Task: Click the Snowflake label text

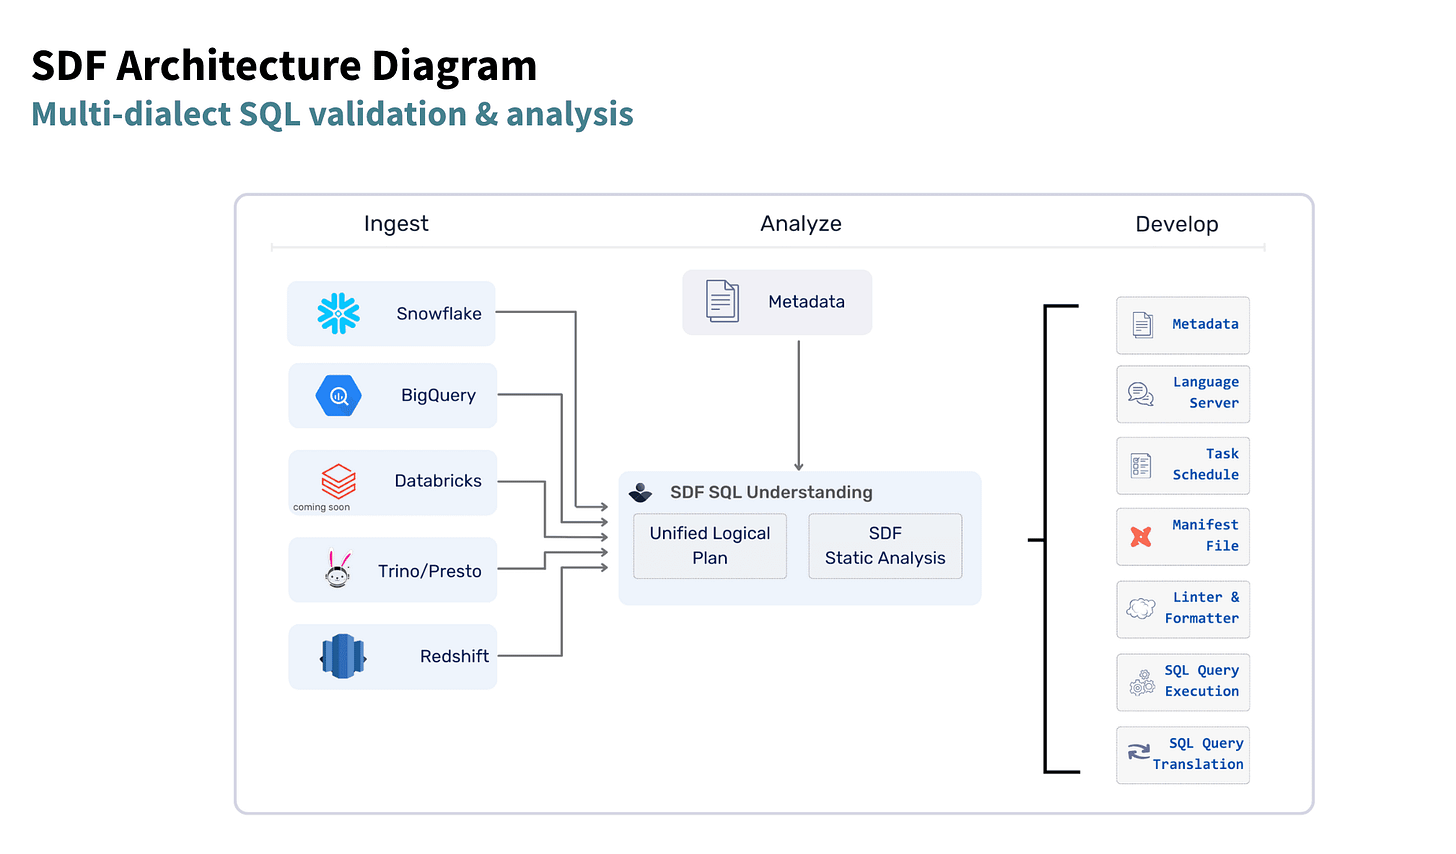Action: click(439, 314)
